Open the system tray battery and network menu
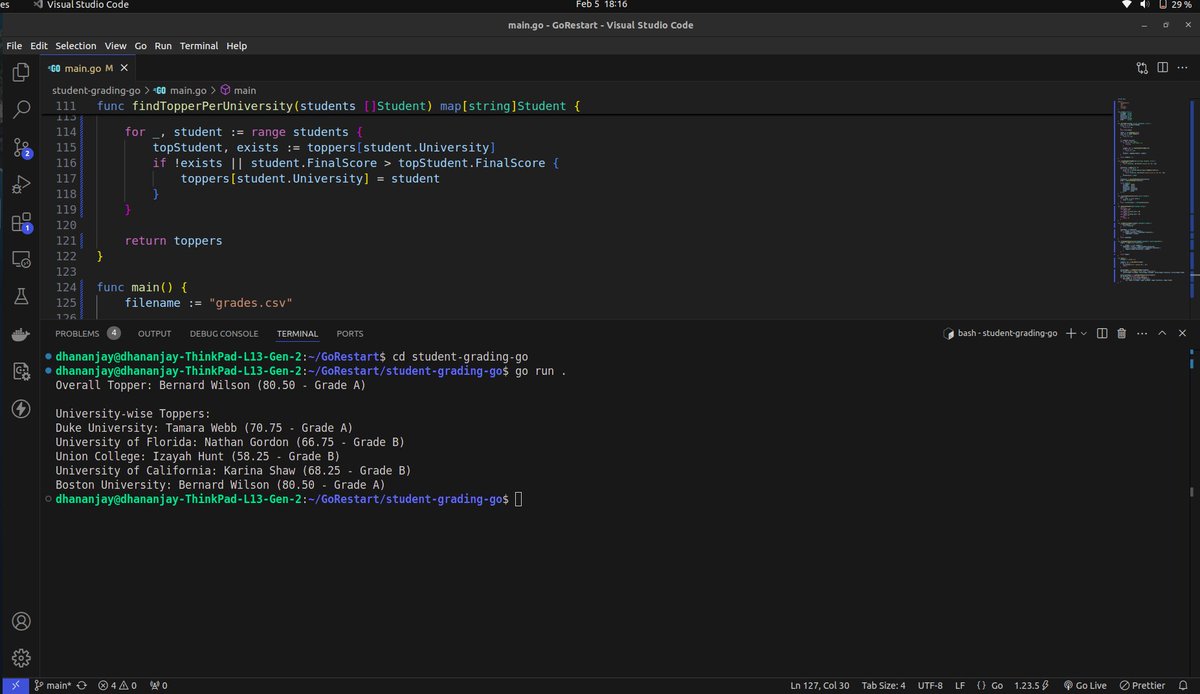This screenshot has width=1200, height=694. click(x=1158, y=6)
